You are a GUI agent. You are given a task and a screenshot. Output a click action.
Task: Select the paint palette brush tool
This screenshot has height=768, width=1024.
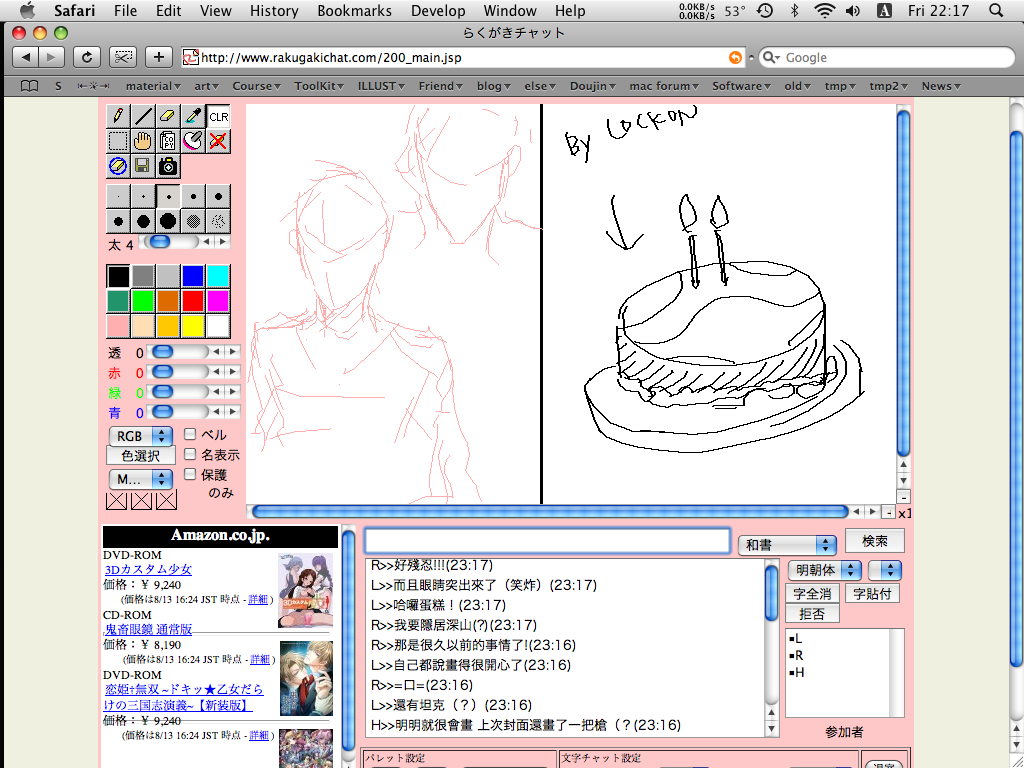(193, 141)
